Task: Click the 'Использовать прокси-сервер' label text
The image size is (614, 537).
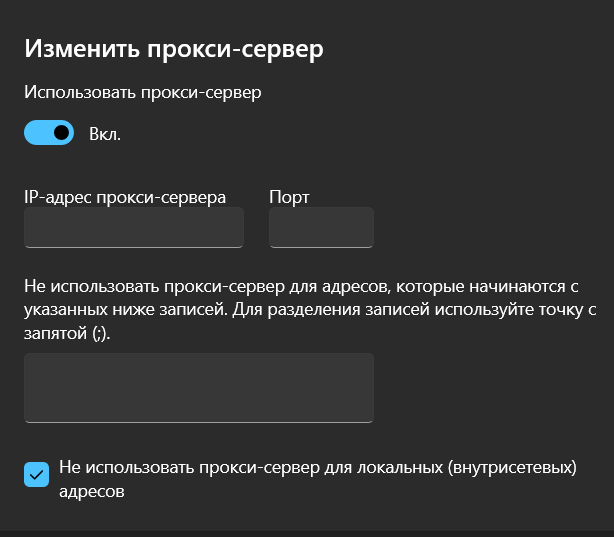Action: point(142,93)
